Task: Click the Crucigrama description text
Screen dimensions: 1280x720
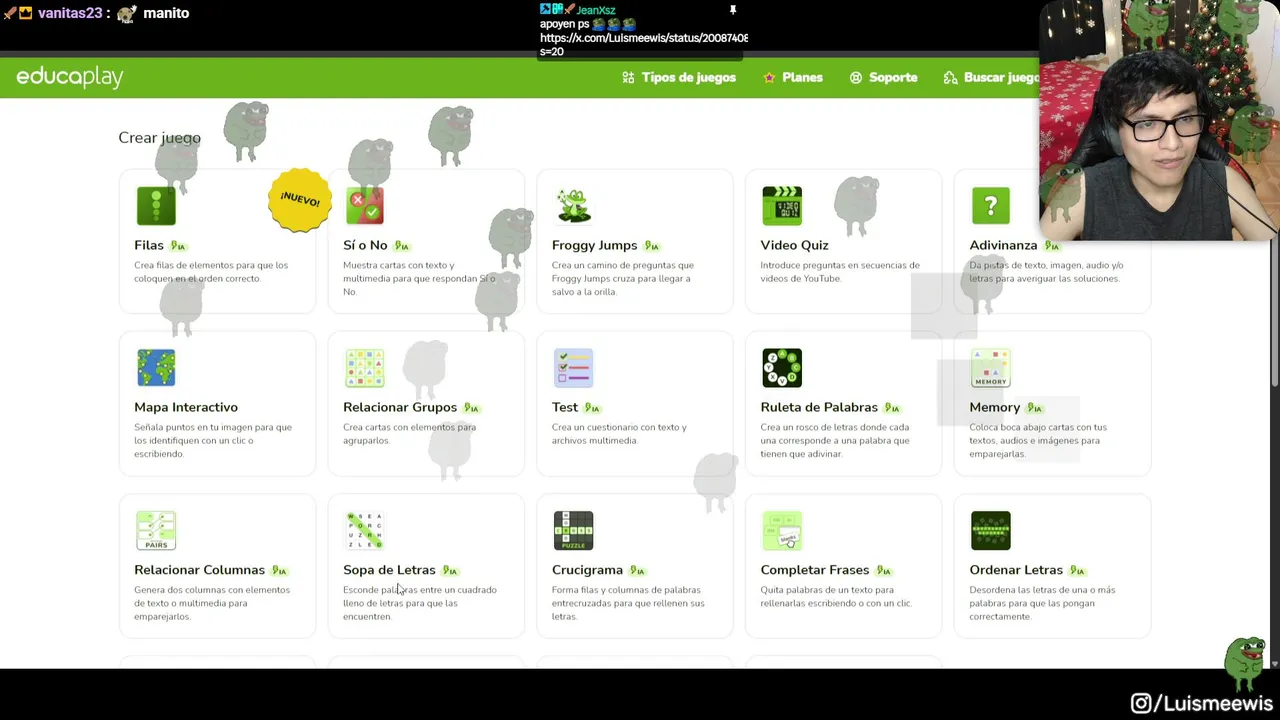Action: click(x=628, y=603)
